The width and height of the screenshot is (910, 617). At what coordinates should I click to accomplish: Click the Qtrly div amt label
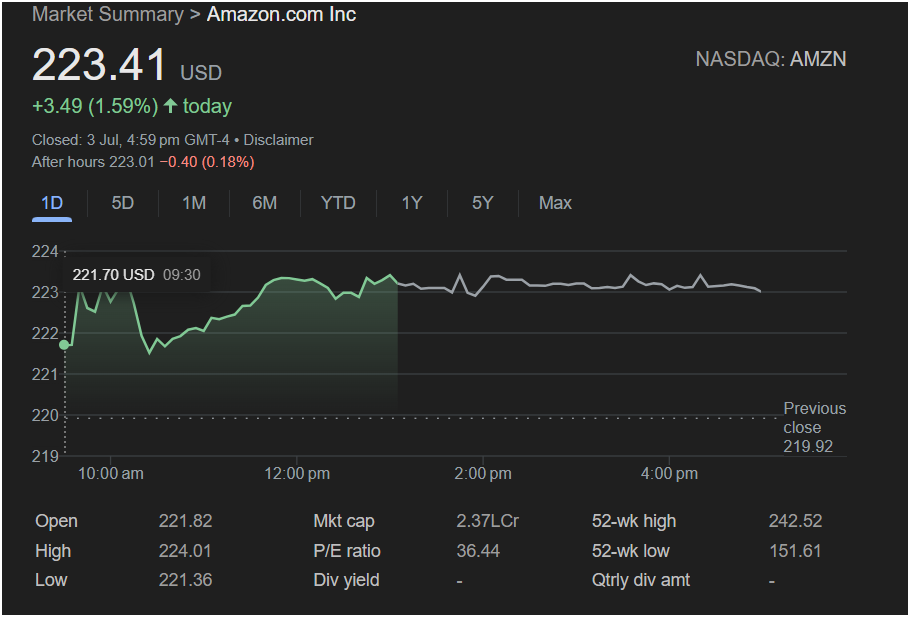pos(641,580)
